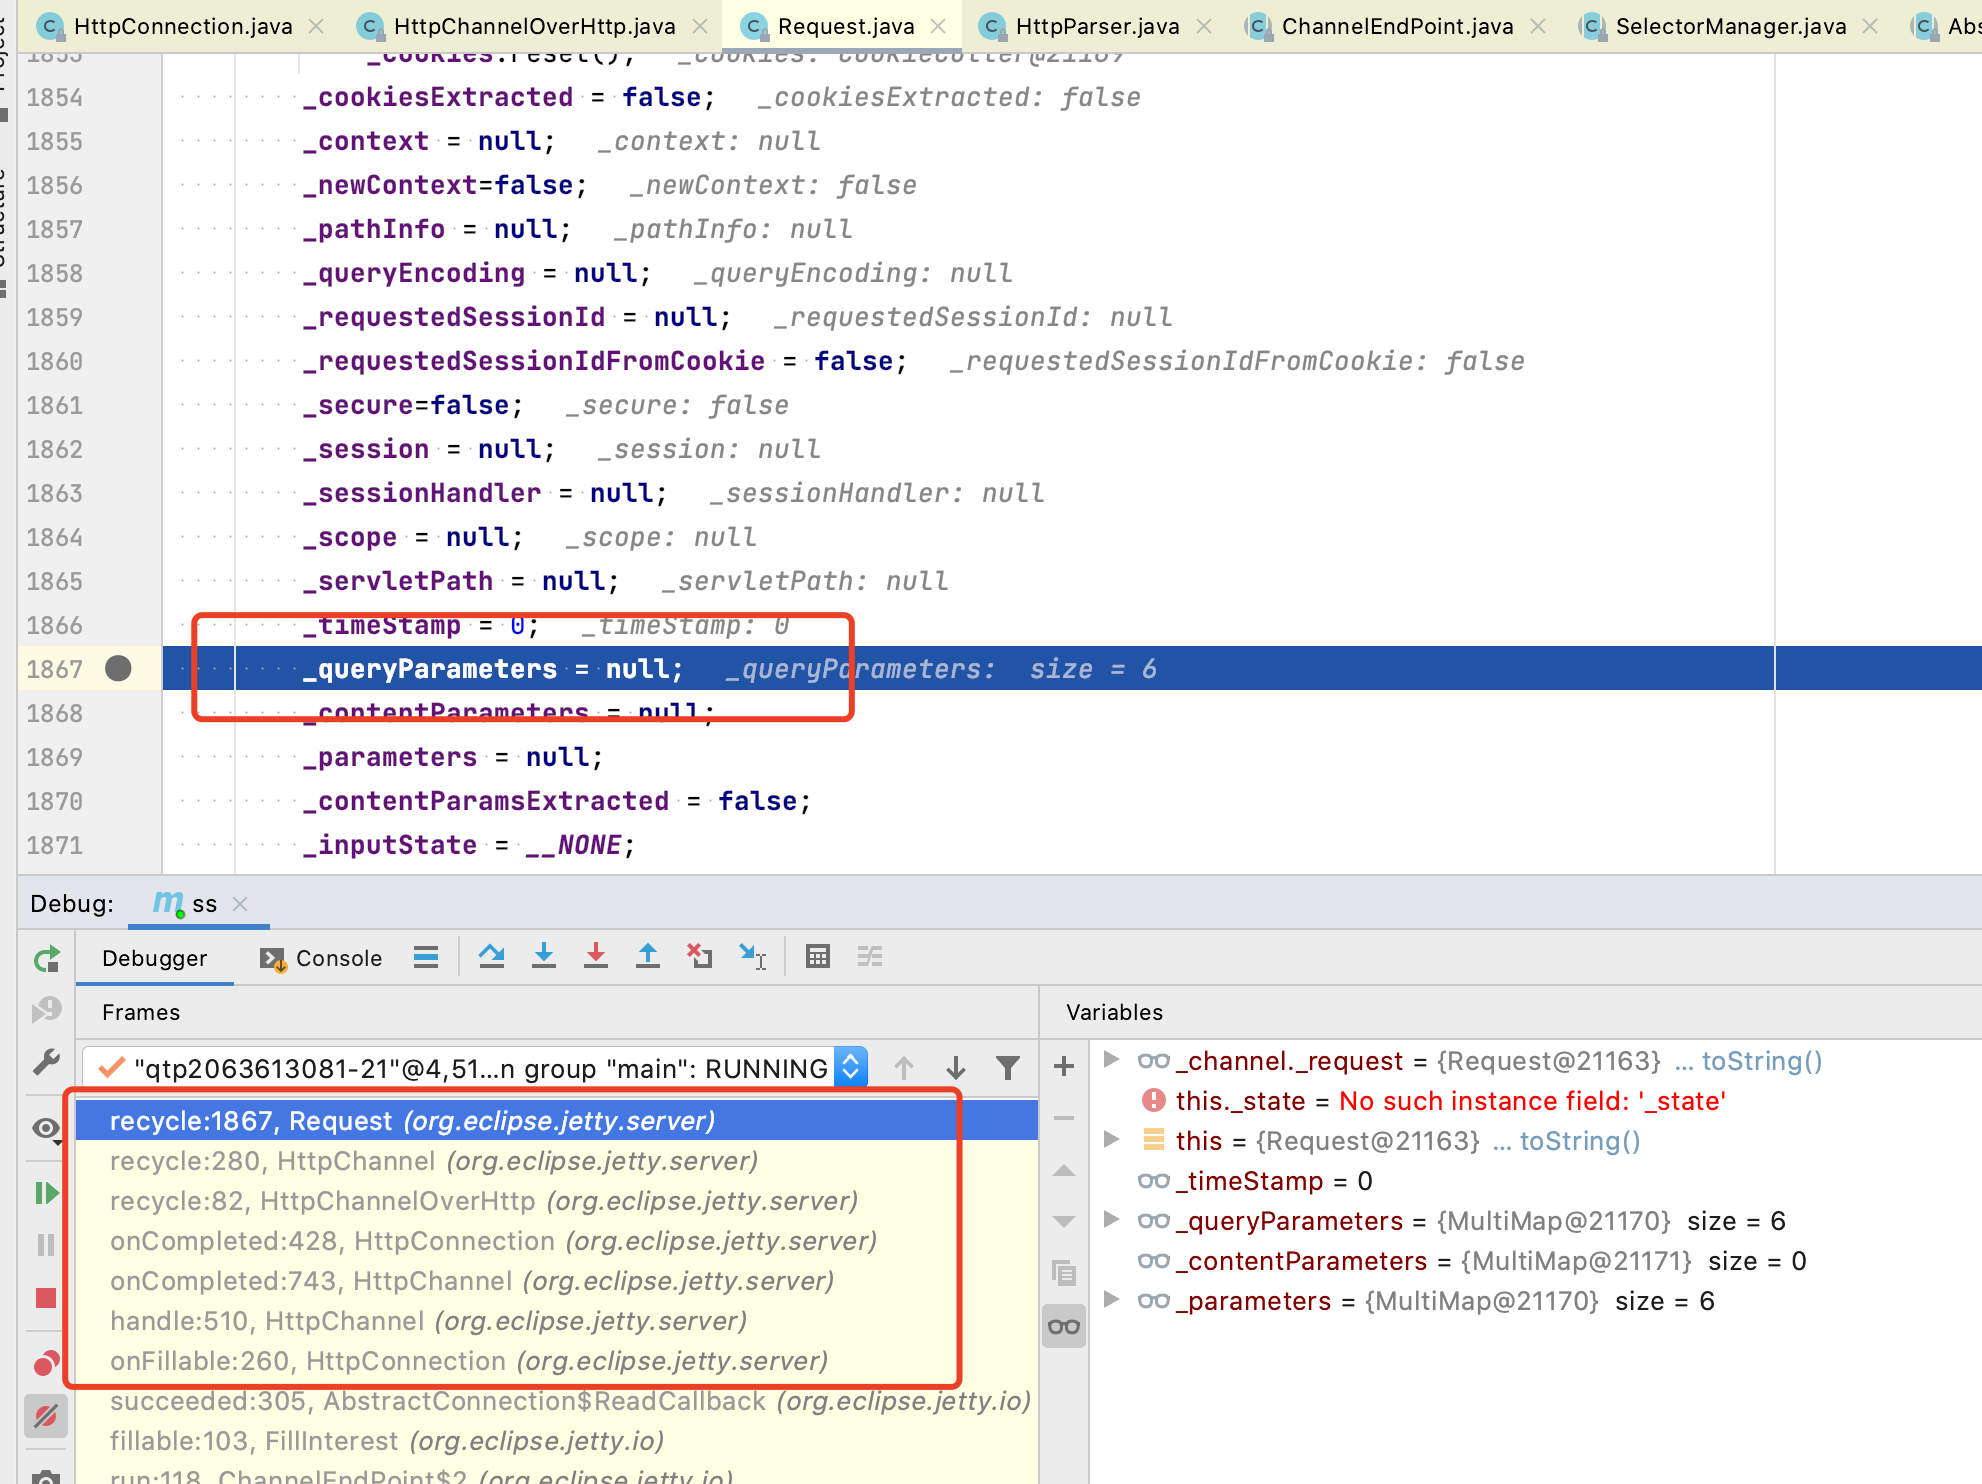Click the Step Over debugger icon
Image resolution: width=1982 pixels, height=1484 pixels.
pyautogui.click(x=491, y=957)
